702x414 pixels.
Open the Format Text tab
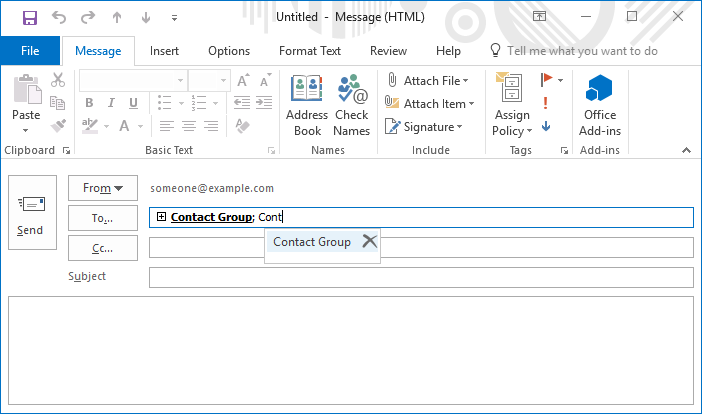coord(309,51)
